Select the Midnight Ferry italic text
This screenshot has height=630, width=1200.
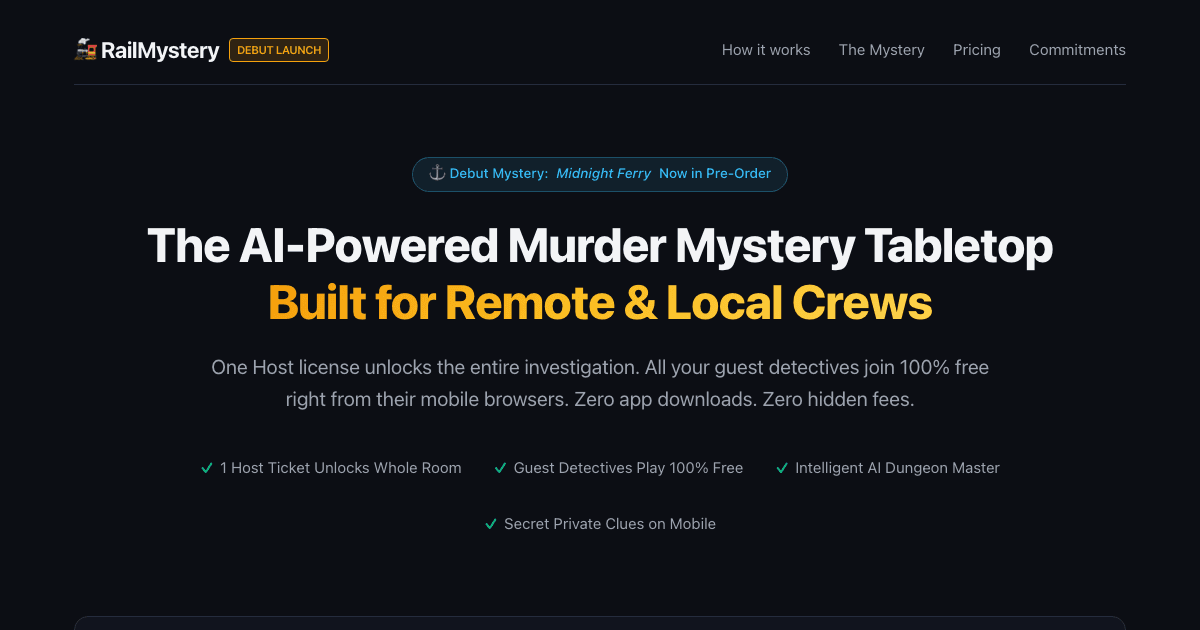tap(604, 174)
